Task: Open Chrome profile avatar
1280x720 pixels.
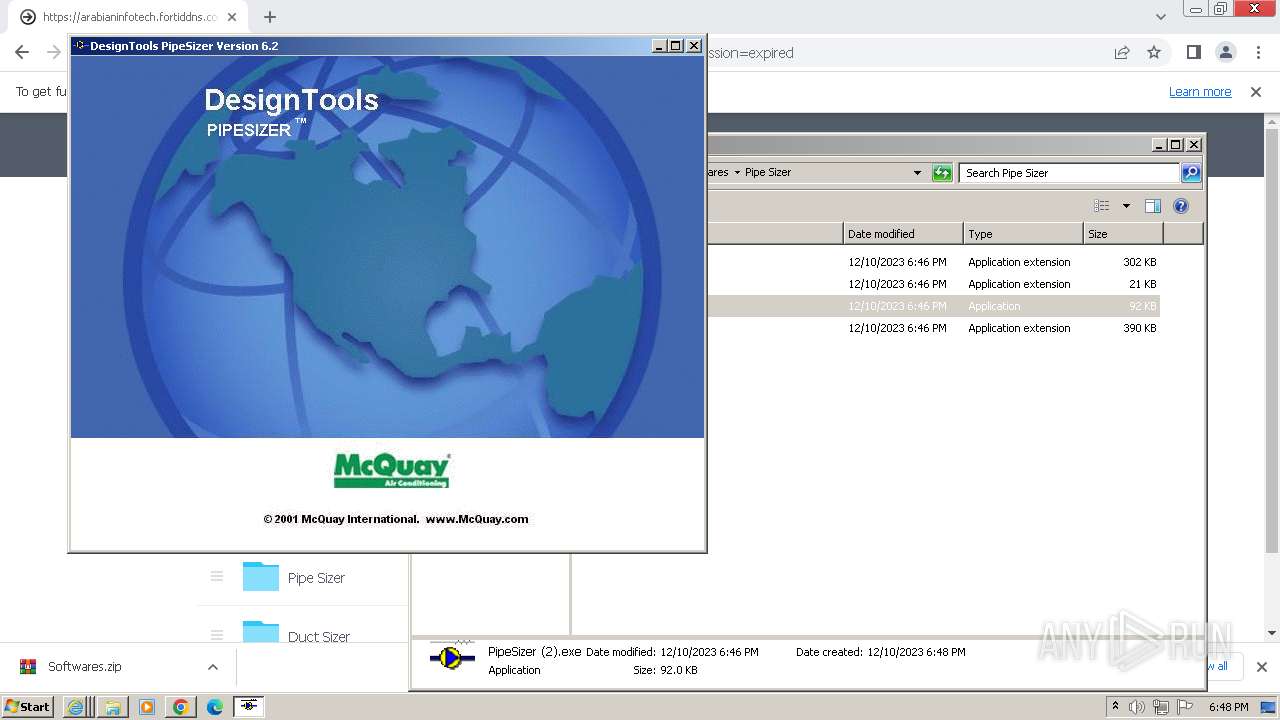Action: click(x=1225, y=53)
